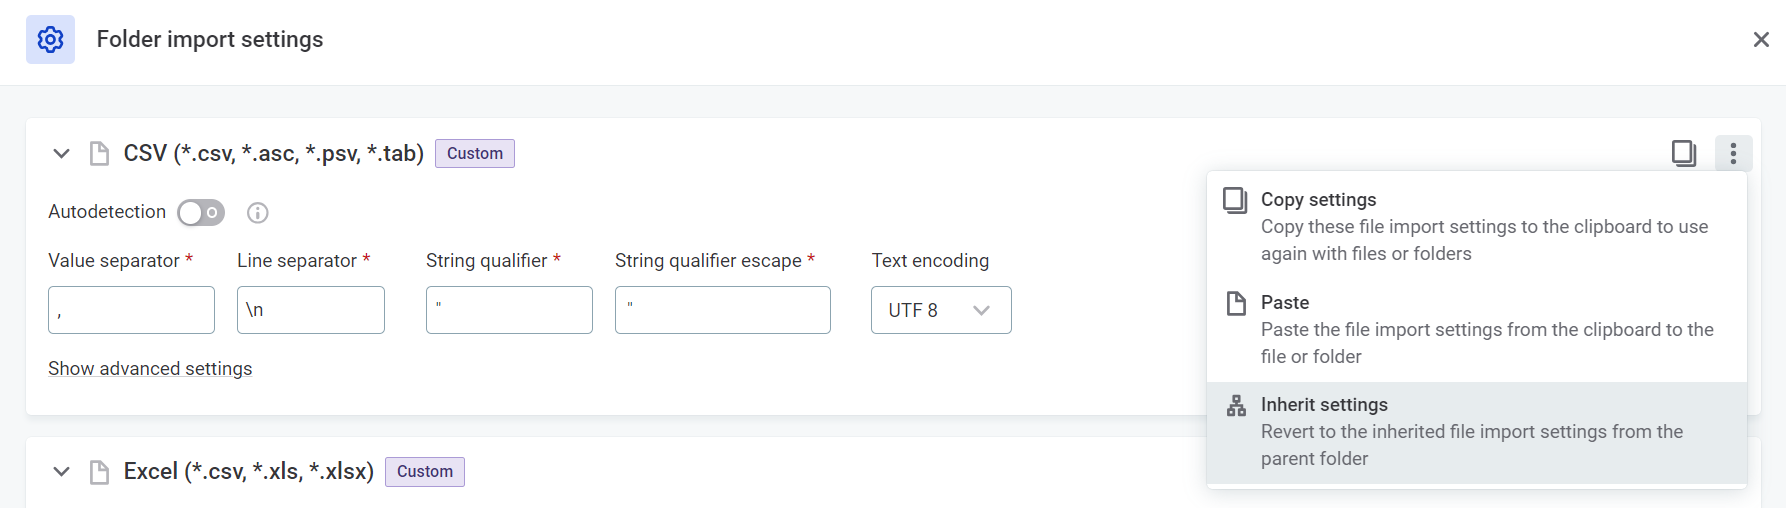Open the three-dot more options menu
The image size is (1786, 508).
click(1733, 153)
